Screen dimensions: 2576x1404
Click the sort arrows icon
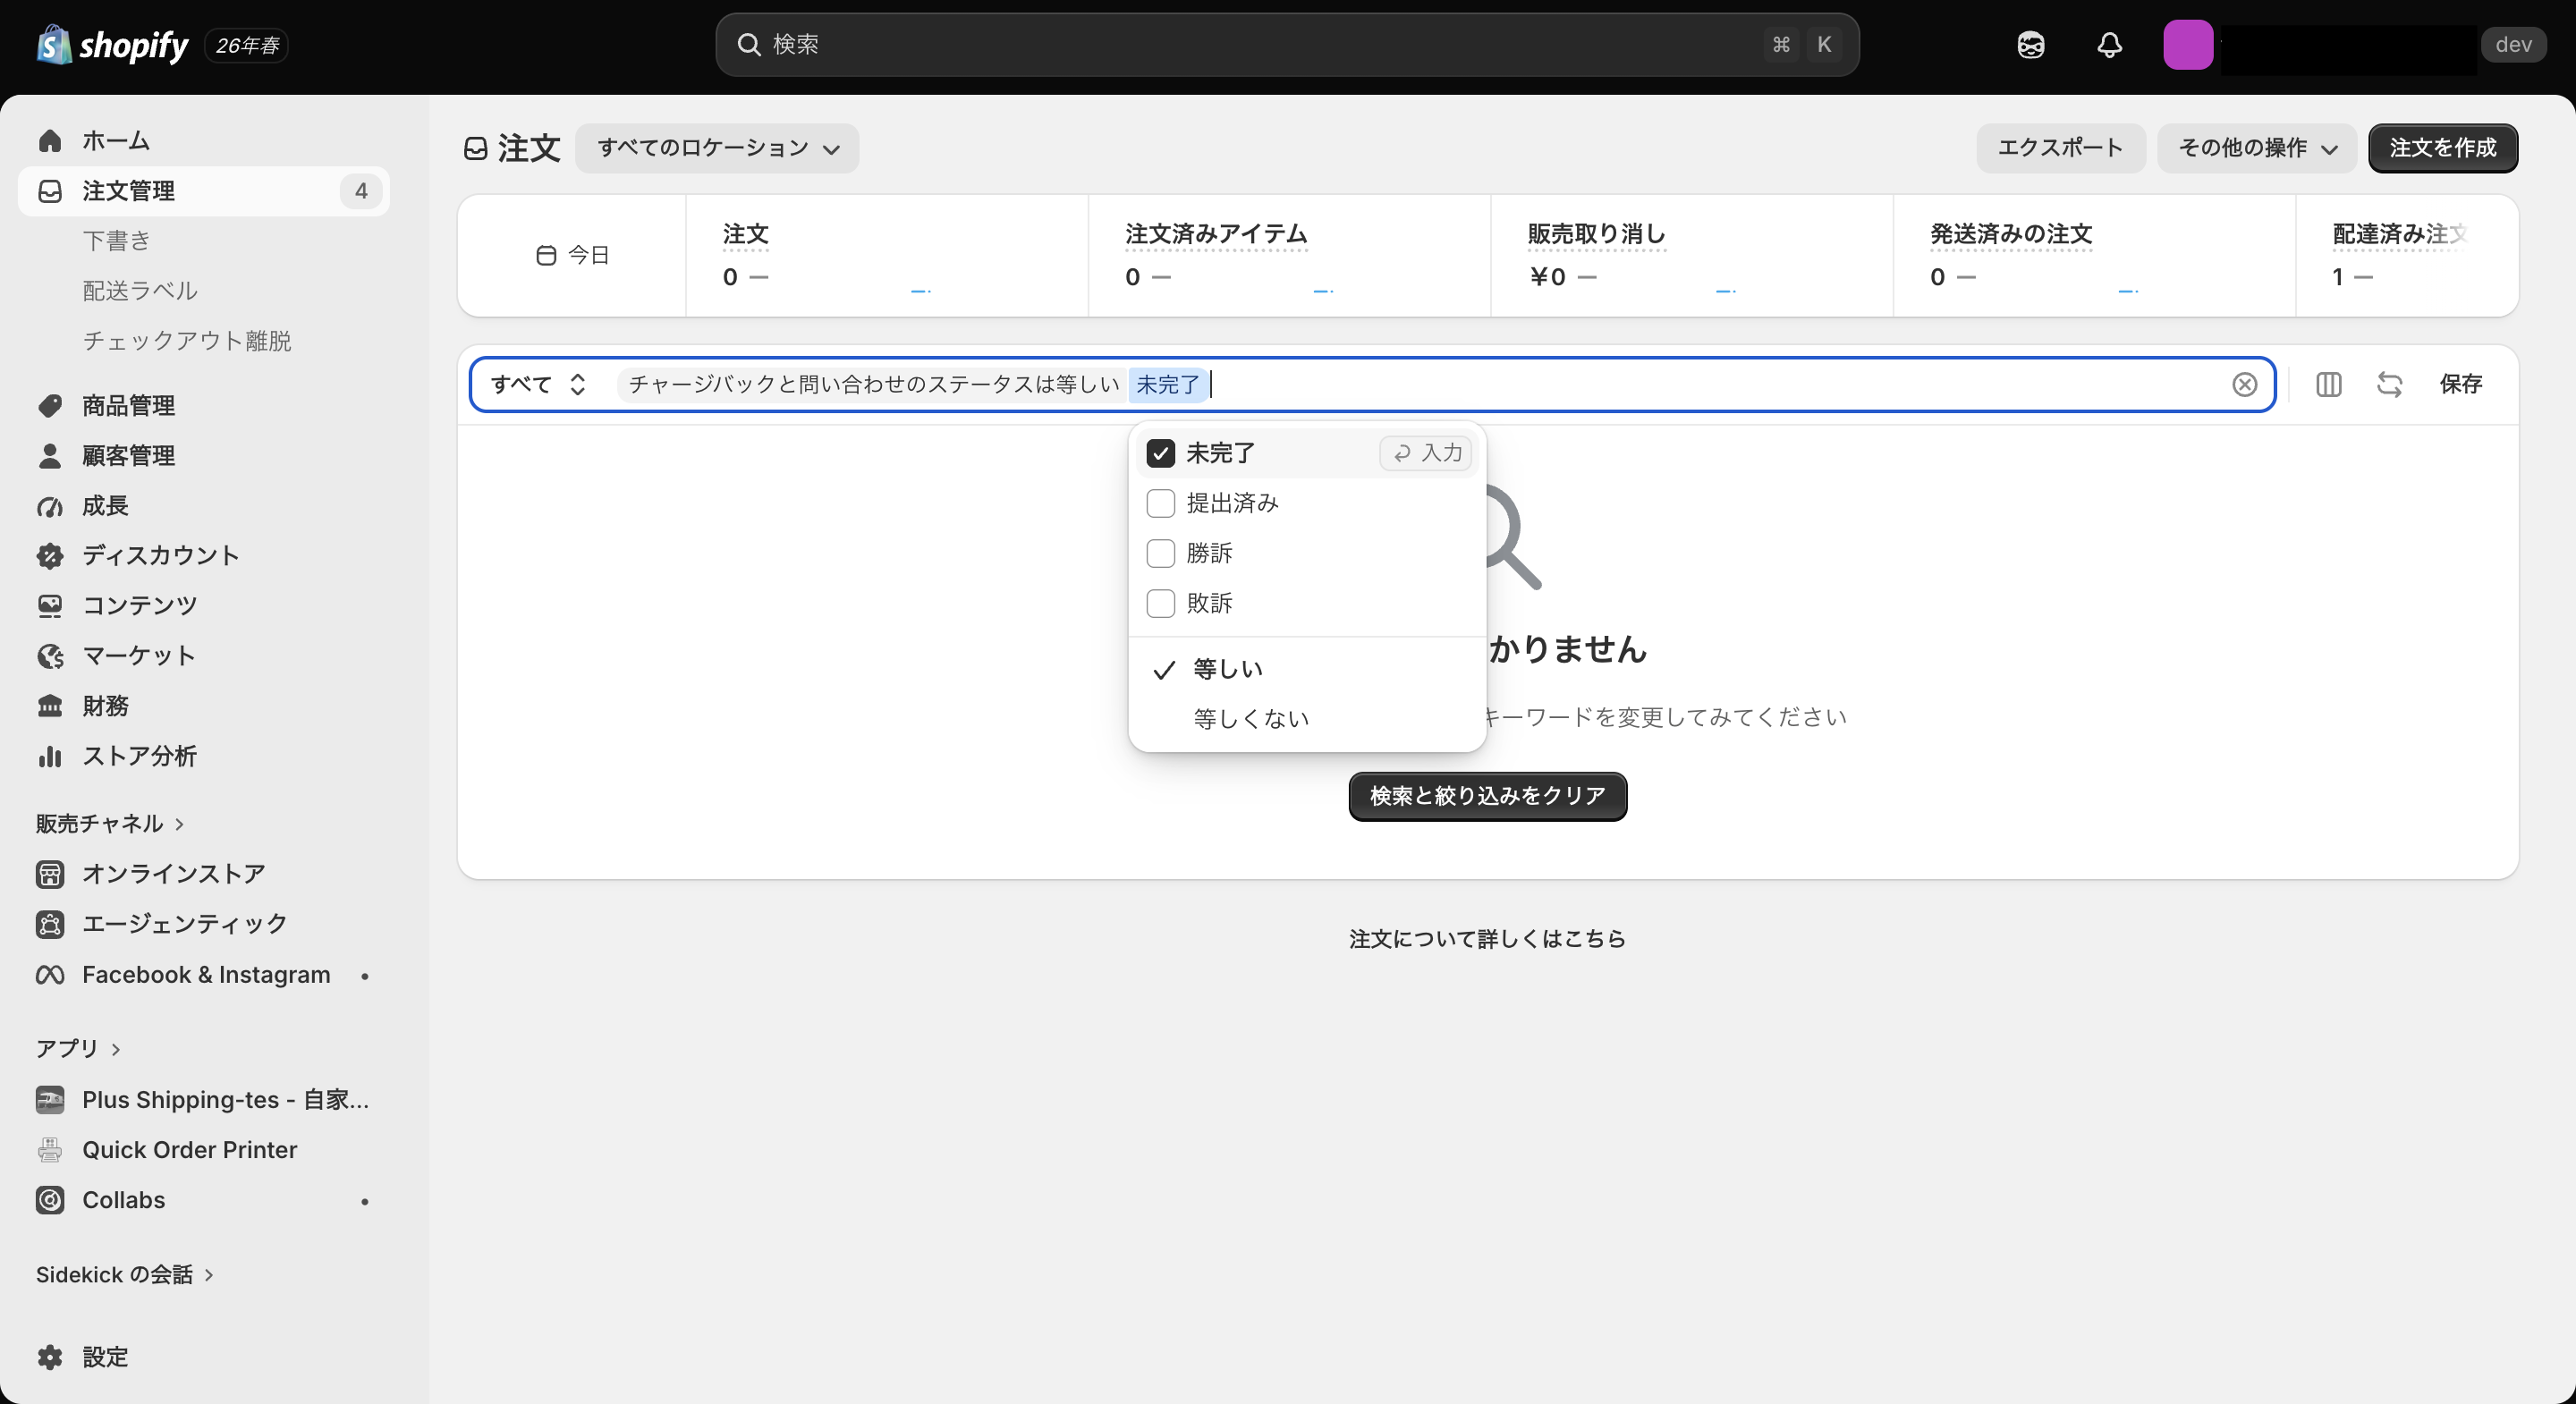pos(2389,384)
